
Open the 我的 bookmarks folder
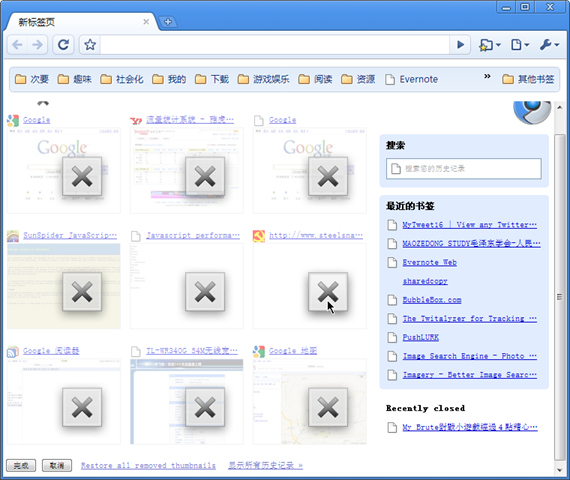tap(169, 79)
